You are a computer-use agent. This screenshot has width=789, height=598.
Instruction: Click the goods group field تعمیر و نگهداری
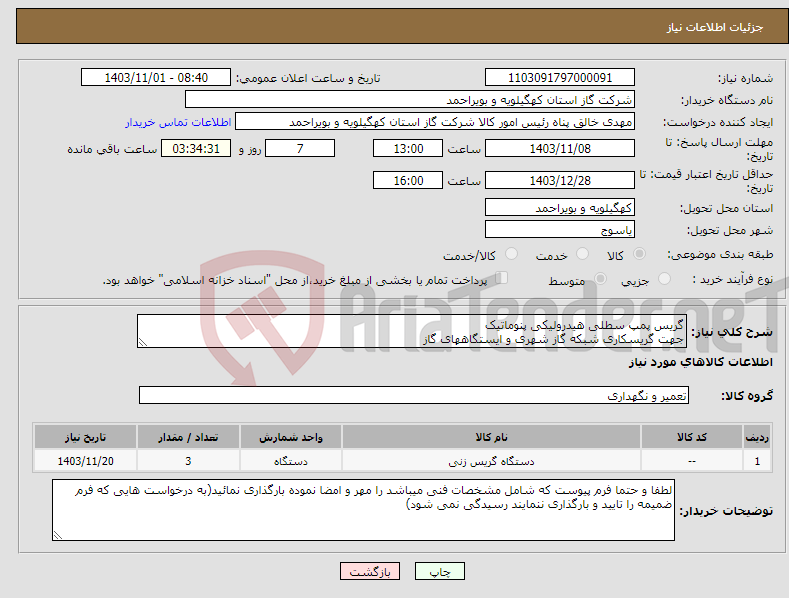414,395
